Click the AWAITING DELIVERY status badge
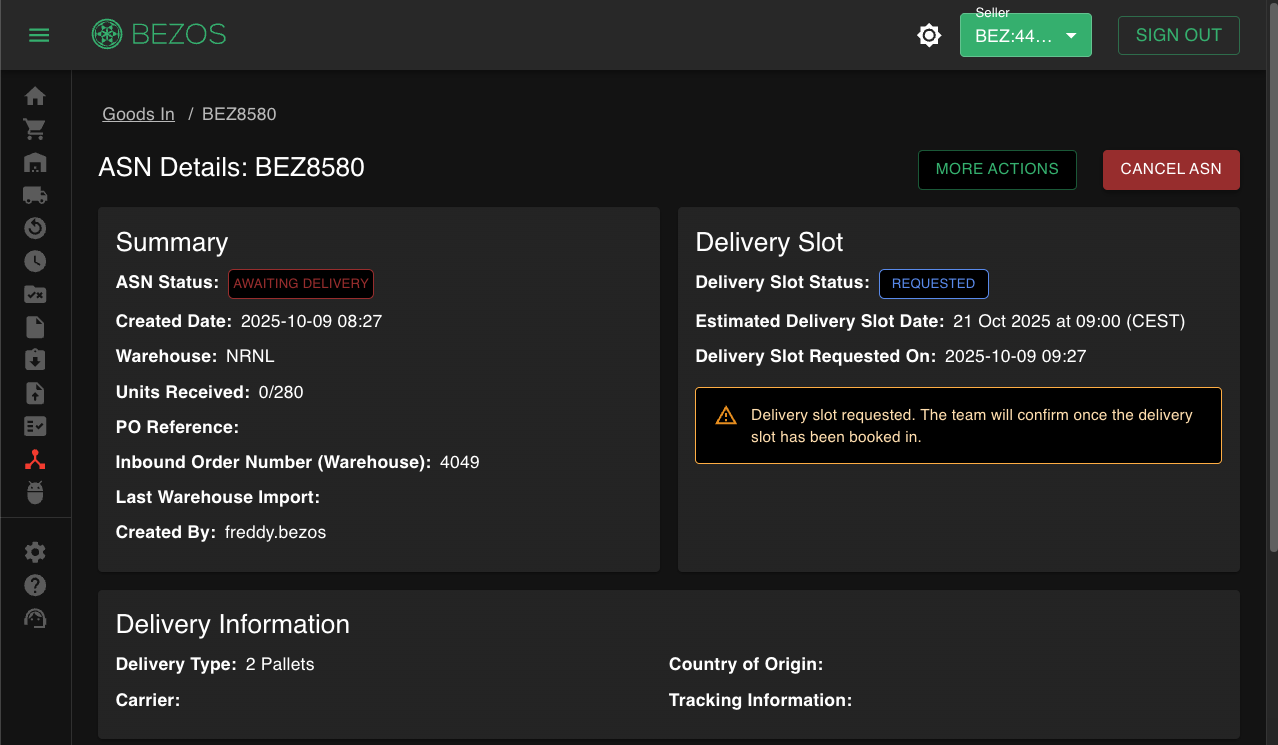Viewport: 1278px width, 745px height. (301, 284)
